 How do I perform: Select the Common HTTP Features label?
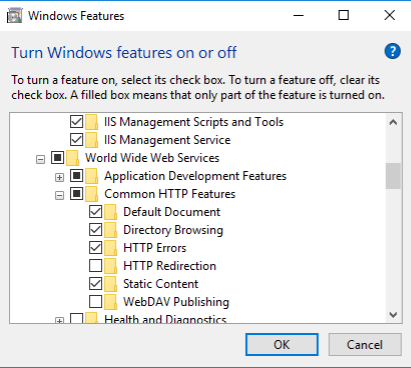(170, 194)
